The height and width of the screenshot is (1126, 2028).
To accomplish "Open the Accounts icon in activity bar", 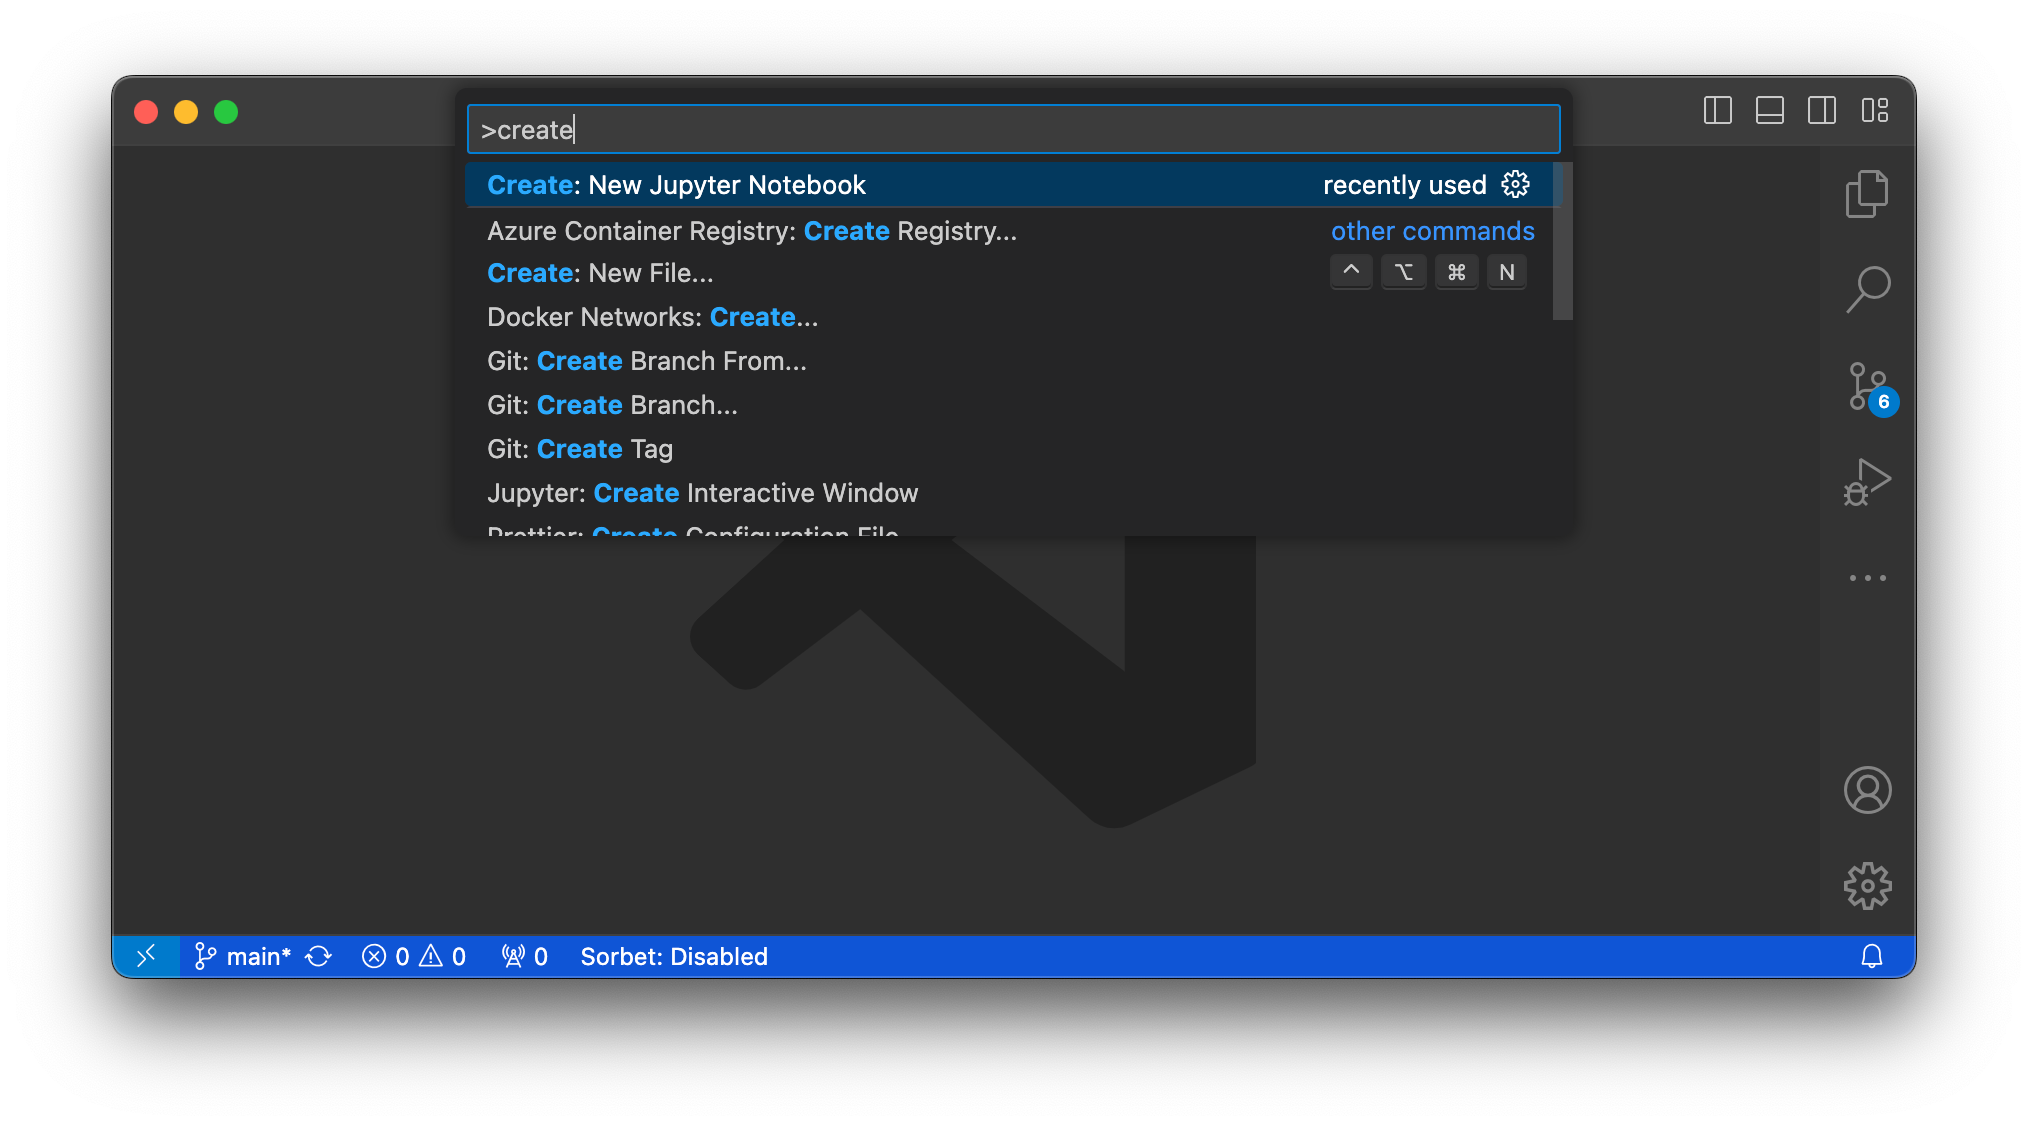I will (x=1866, y=790).
